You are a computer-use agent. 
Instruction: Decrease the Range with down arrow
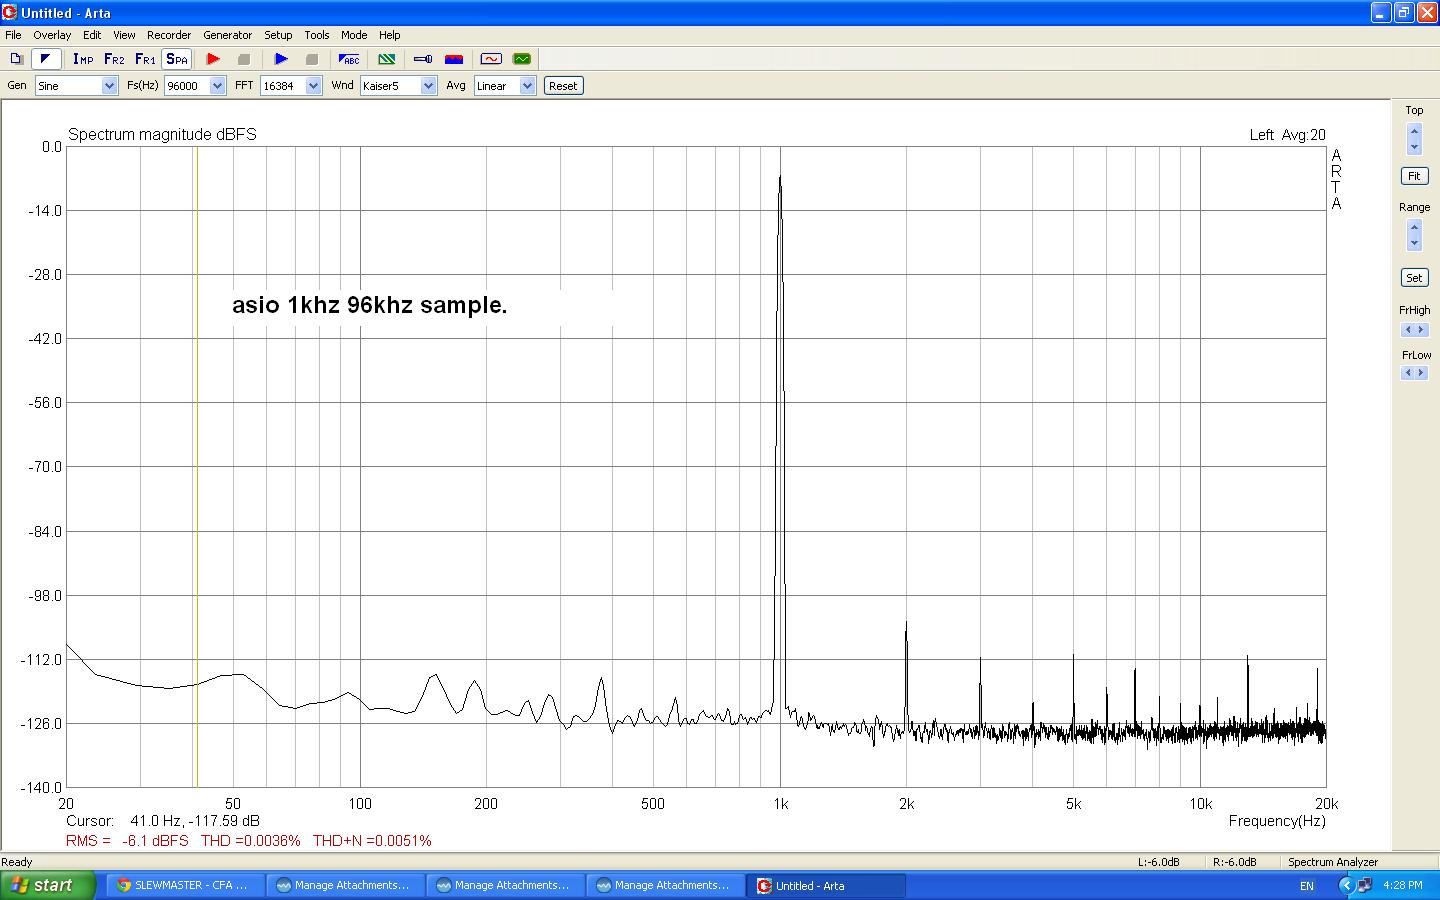coord(1414,243)
